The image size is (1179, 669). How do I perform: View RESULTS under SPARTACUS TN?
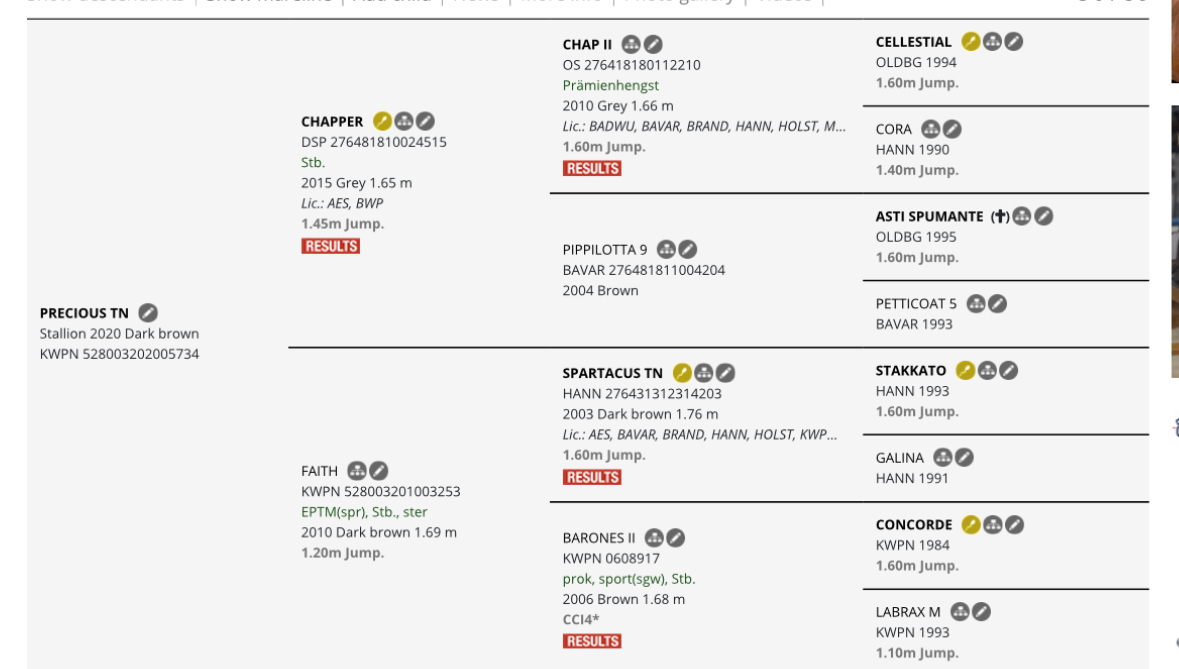(592, 477)
